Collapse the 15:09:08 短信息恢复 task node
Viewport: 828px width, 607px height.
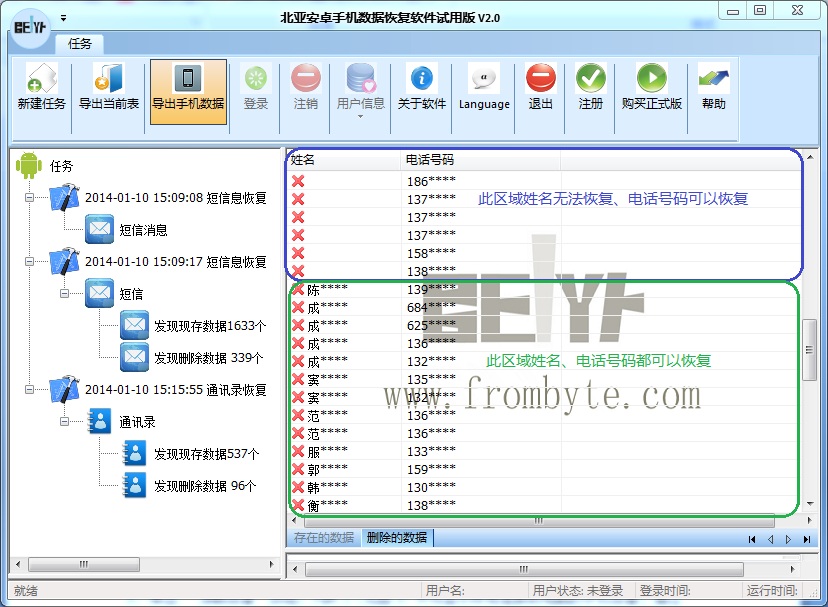pyautogui.click(x=31, y=198)
